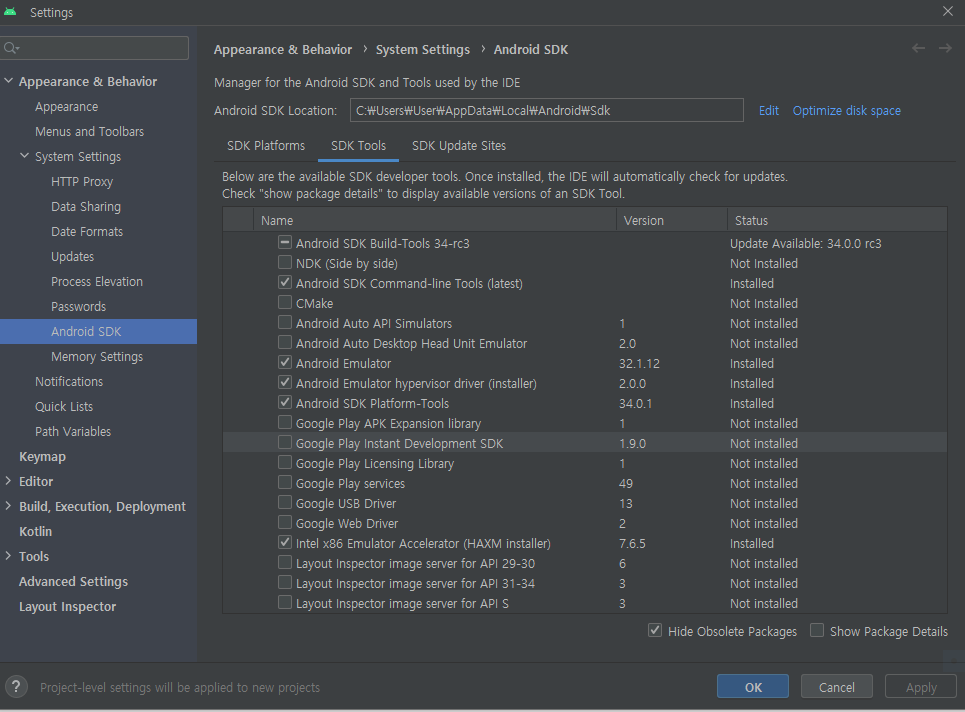Click the Cancel button
This screenshot has height=712, width=965.
[x=836, y=686]
